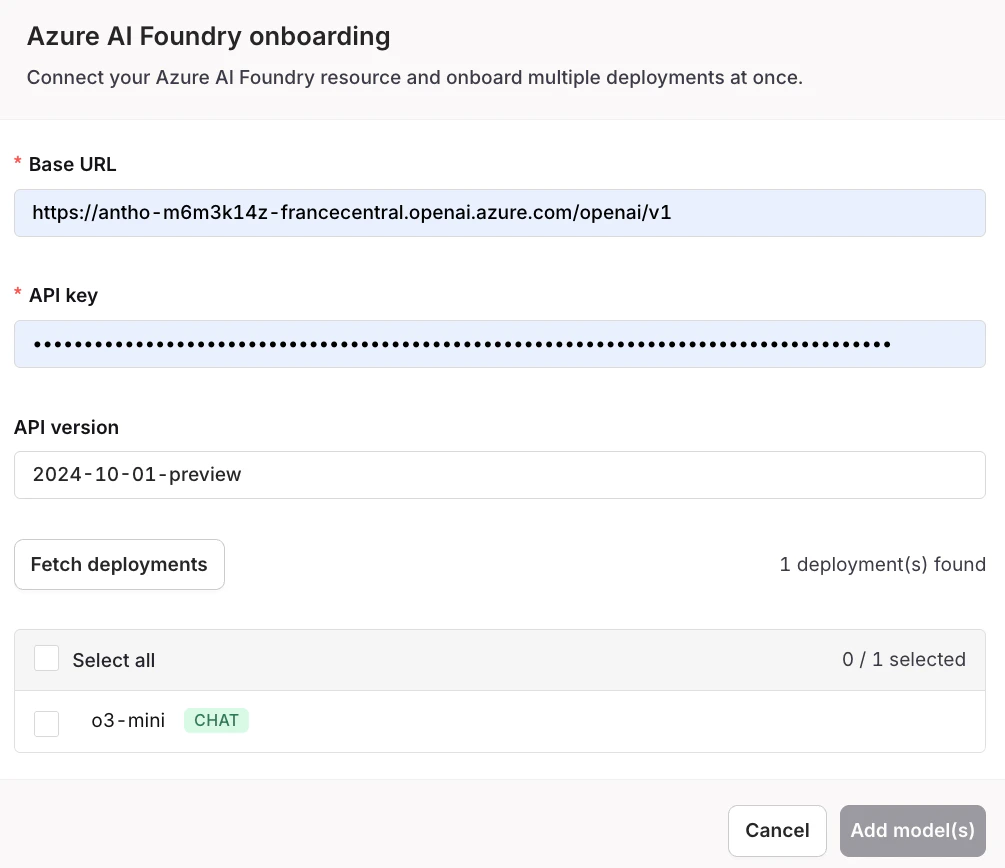Focus the API key password field
Viewport: 1005px width, 868px height.
coord(500,344)
